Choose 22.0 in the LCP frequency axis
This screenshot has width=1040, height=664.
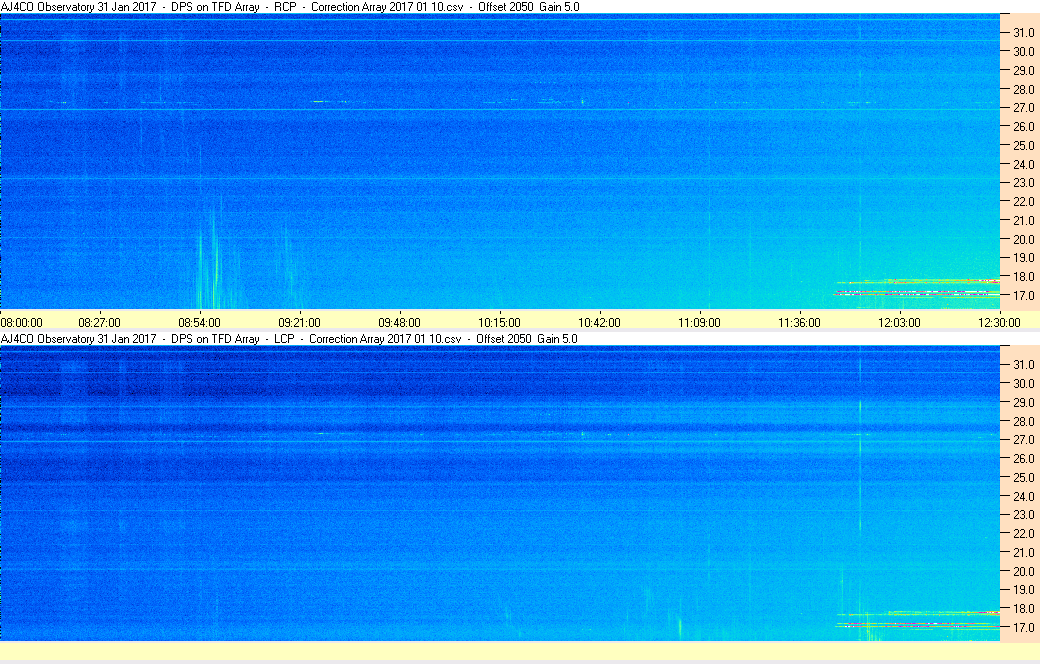coord(1023,533)
